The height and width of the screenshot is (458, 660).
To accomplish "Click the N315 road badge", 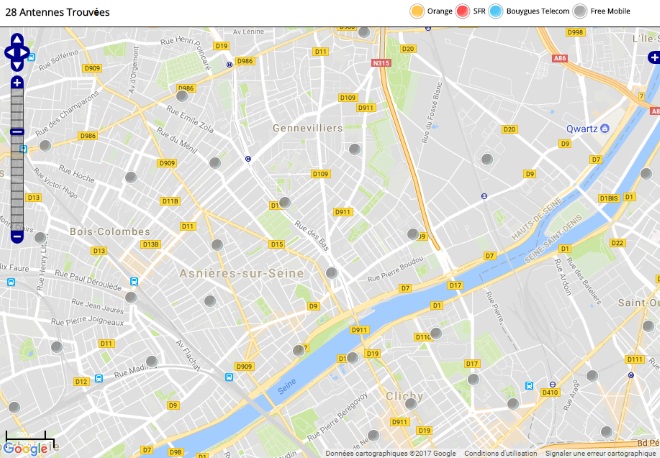I will point(381,63).
